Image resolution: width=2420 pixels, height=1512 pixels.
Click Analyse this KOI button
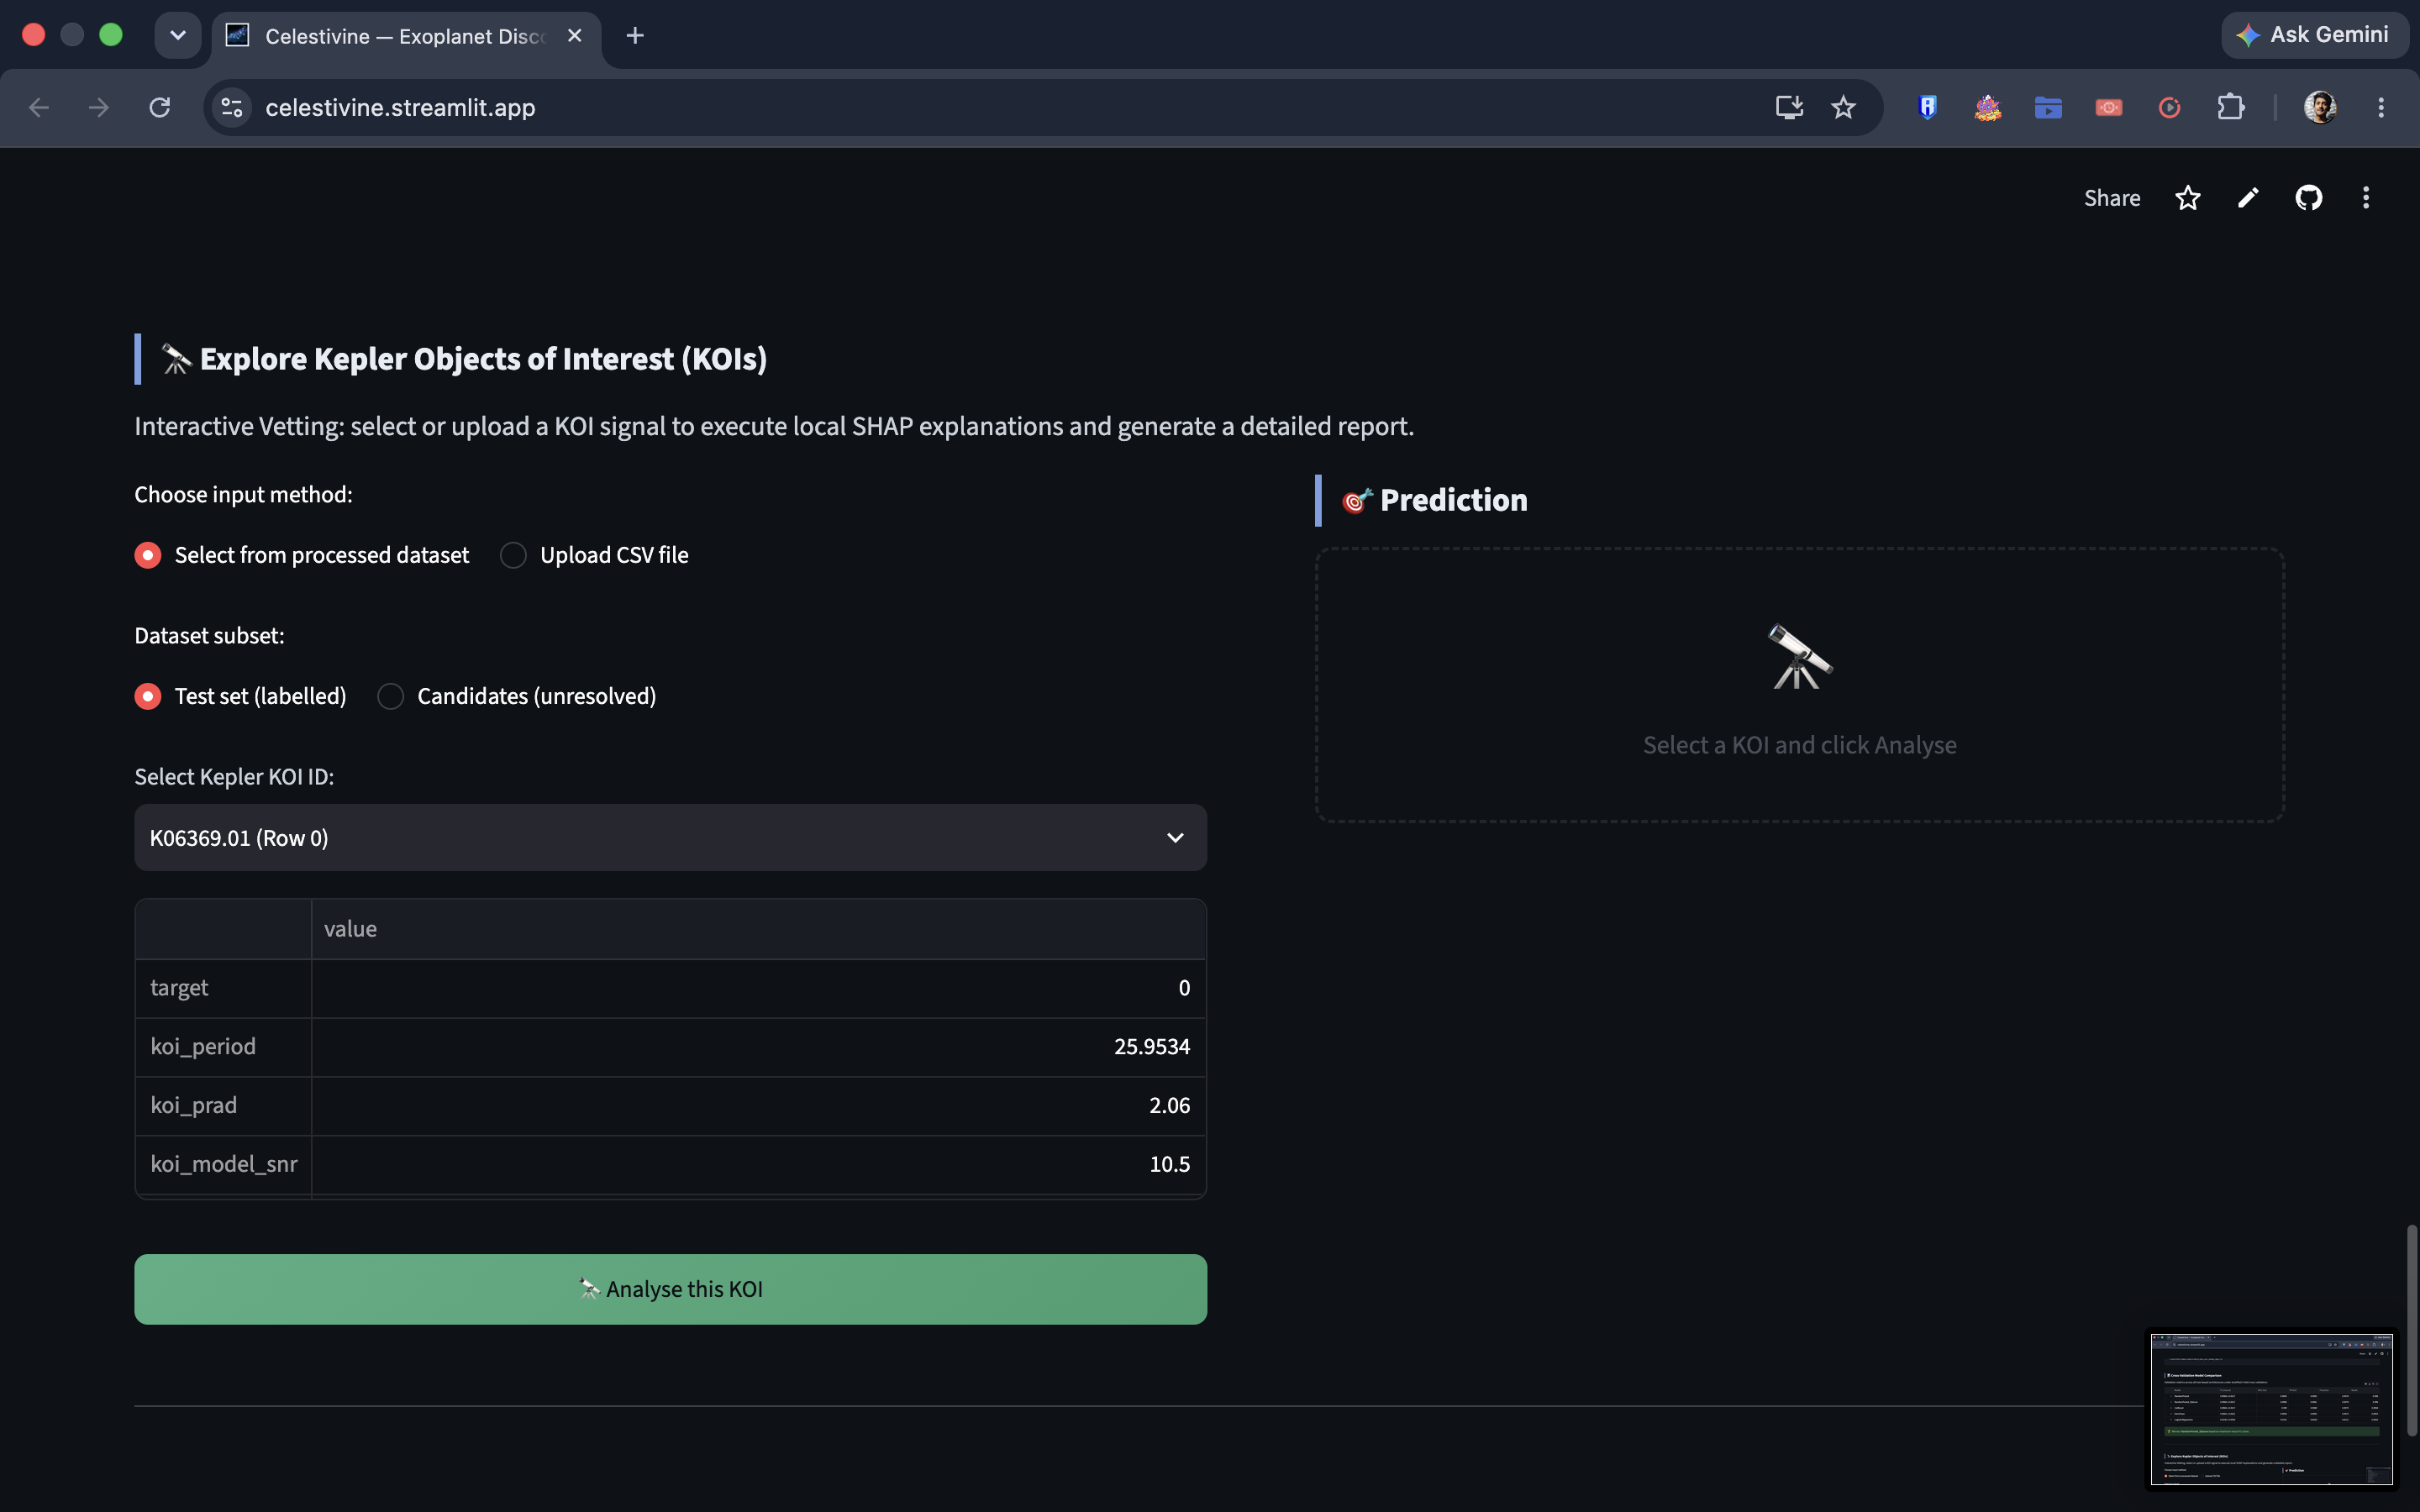[x=670, y=1290]
